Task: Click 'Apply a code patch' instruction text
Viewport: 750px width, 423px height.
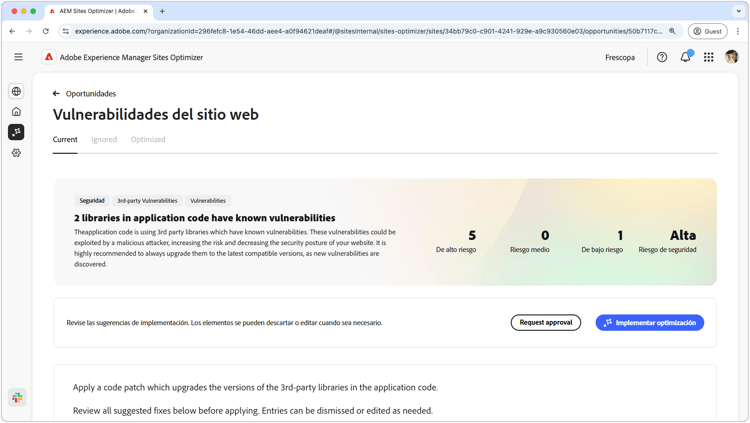Action: click(255, 388)
